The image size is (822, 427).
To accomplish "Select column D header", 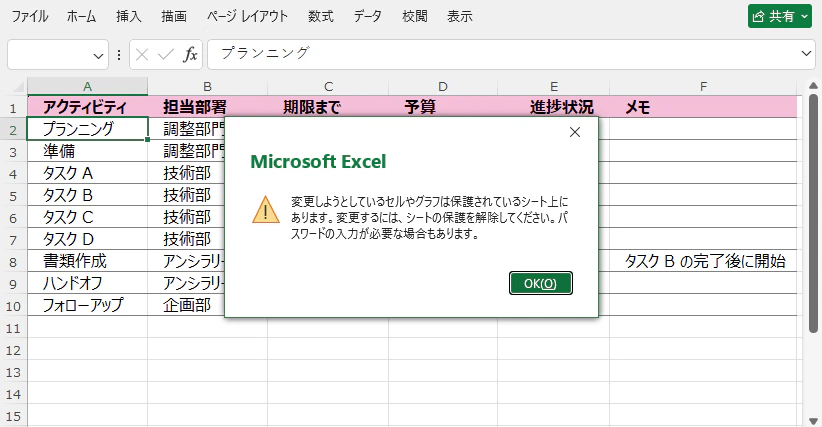I will point(443,86).
